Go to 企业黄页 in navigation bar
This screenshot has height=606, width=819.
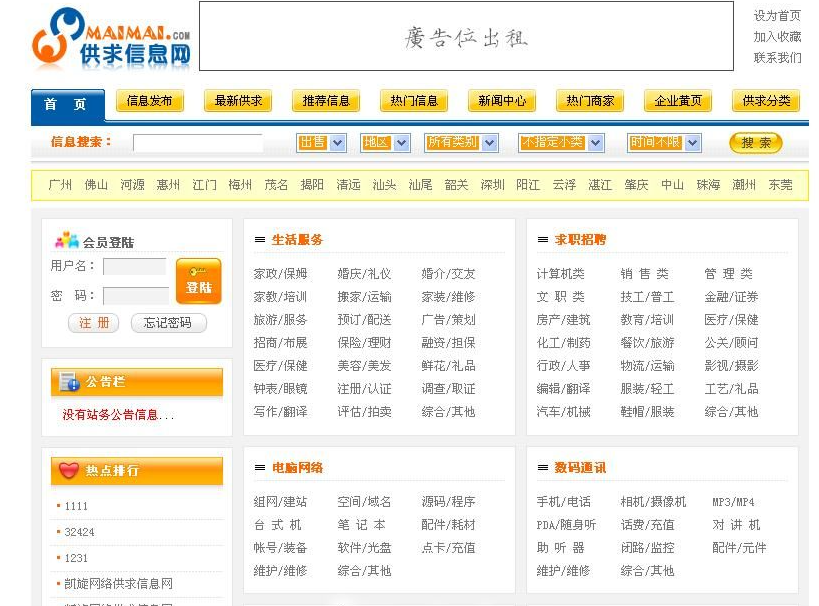[678, 101]
